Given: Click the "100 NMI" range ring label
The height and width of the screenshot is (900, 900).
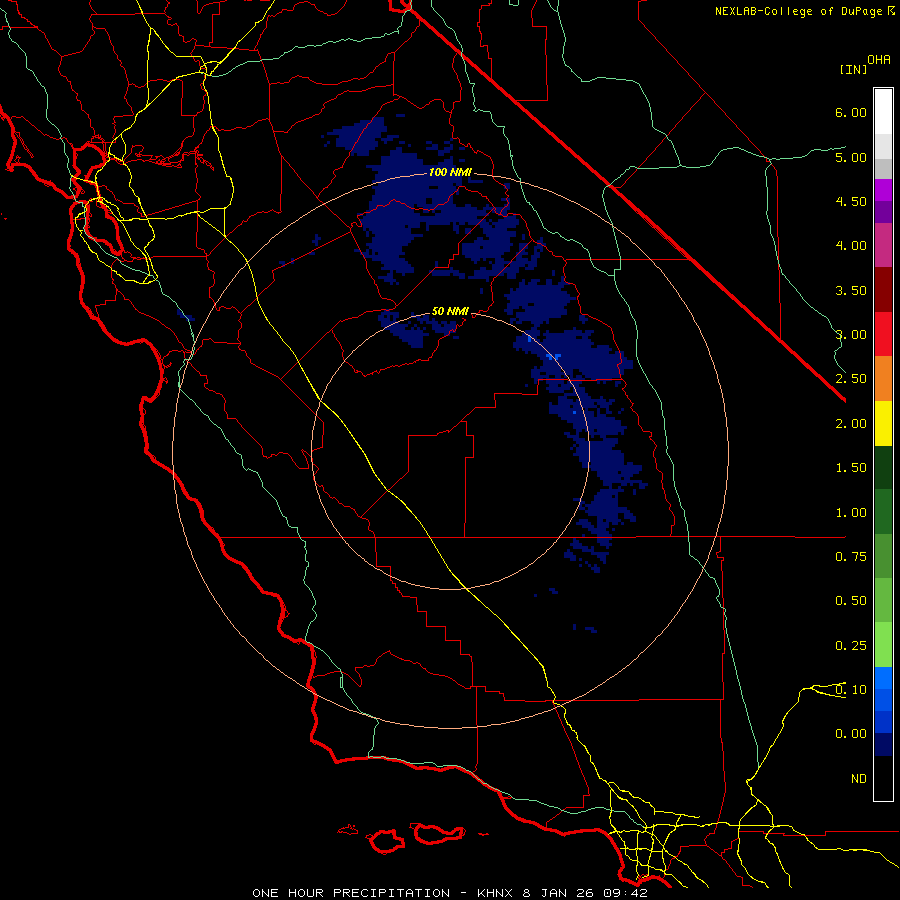Looking at the screenshot, I should click(450, 172).
